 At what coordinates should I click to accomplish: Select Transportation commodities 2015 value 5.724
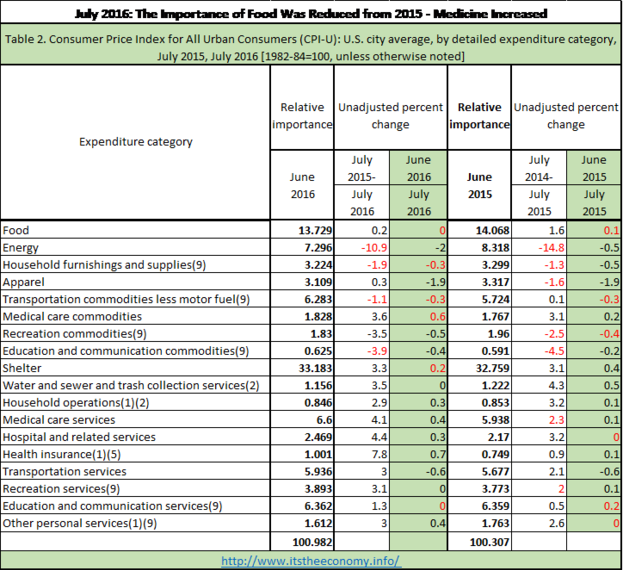pos(495,299)
